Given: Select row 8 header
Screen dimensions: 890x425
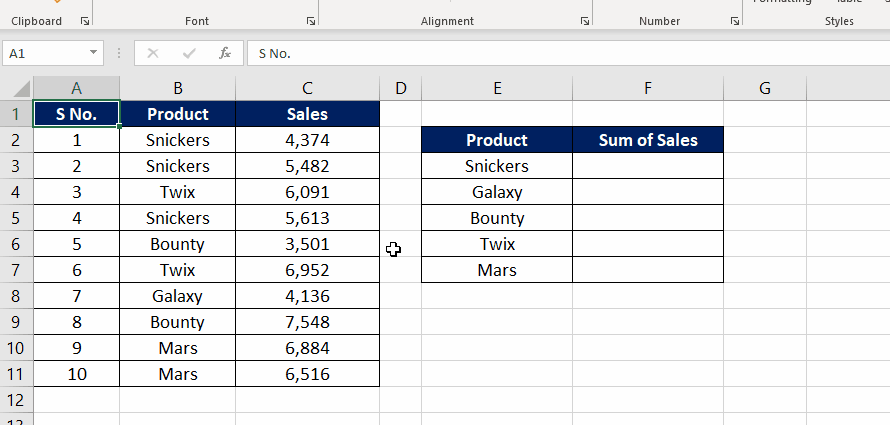Looking at the screenshot, I should (16, 296).
